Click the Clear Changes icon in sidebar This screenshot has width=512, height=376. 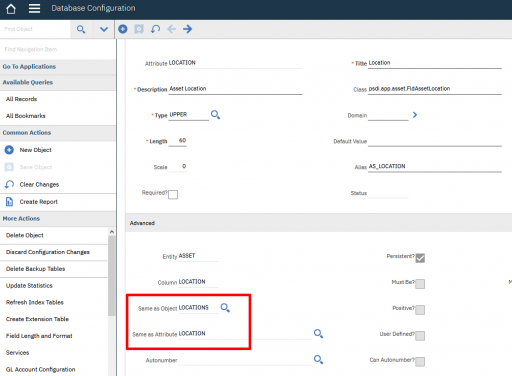9,184
